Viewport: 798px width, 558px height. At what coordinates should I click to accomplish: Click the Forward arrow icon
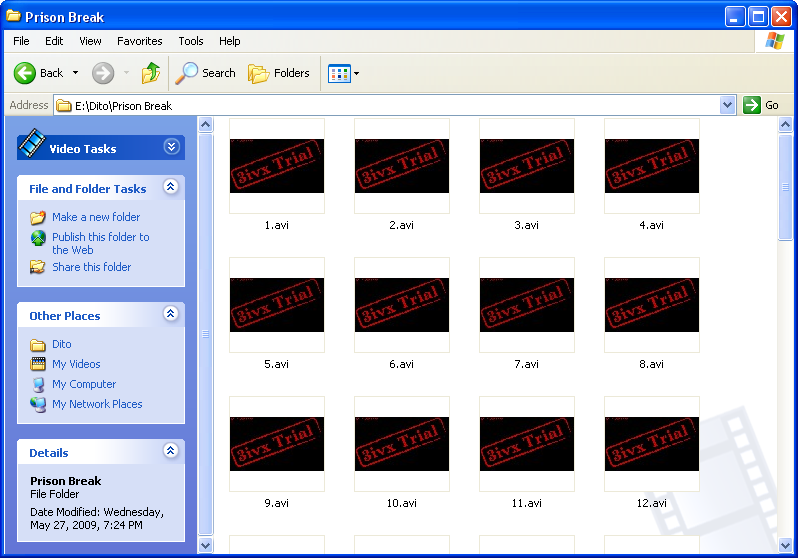pyautogui.click(x=103, y=73)
